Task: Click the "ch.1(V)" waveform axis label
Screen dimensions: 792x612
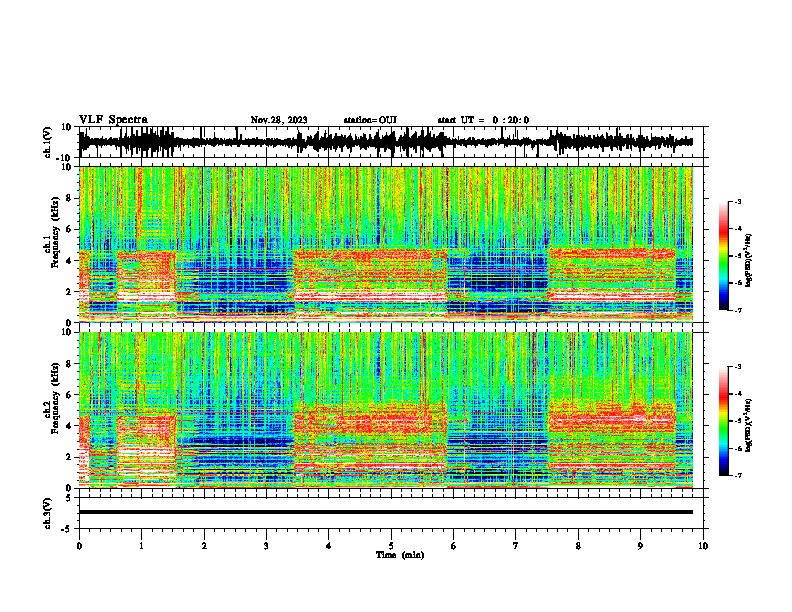Action: click(48, 142)
